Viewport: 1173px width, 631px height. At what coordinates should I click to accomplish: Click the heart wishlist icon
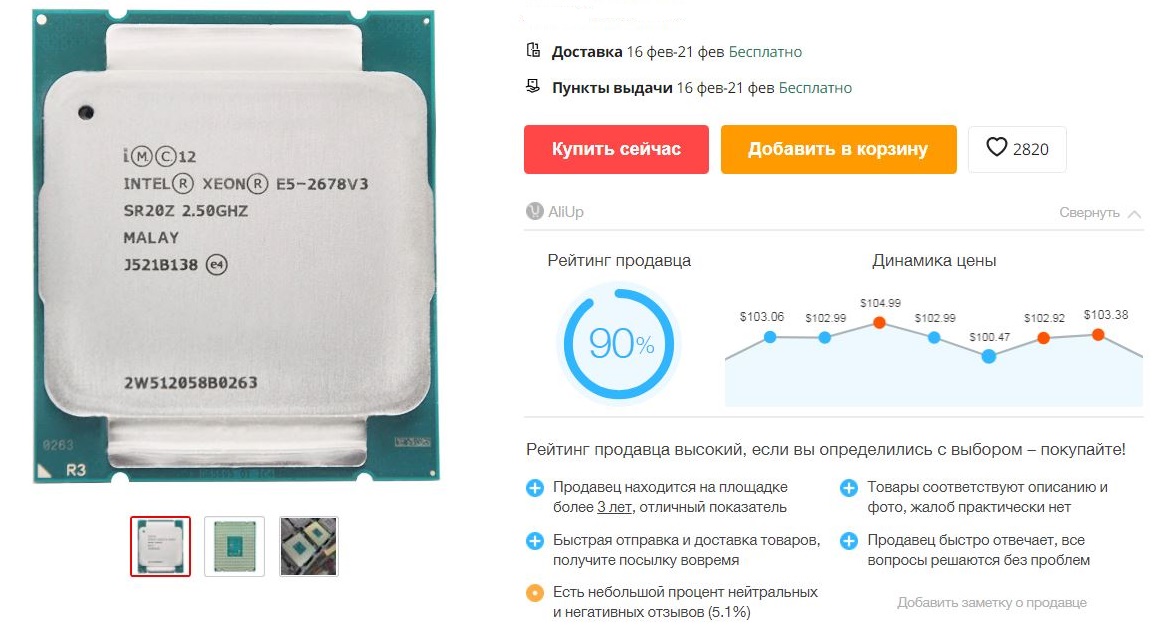coord(996,147)
